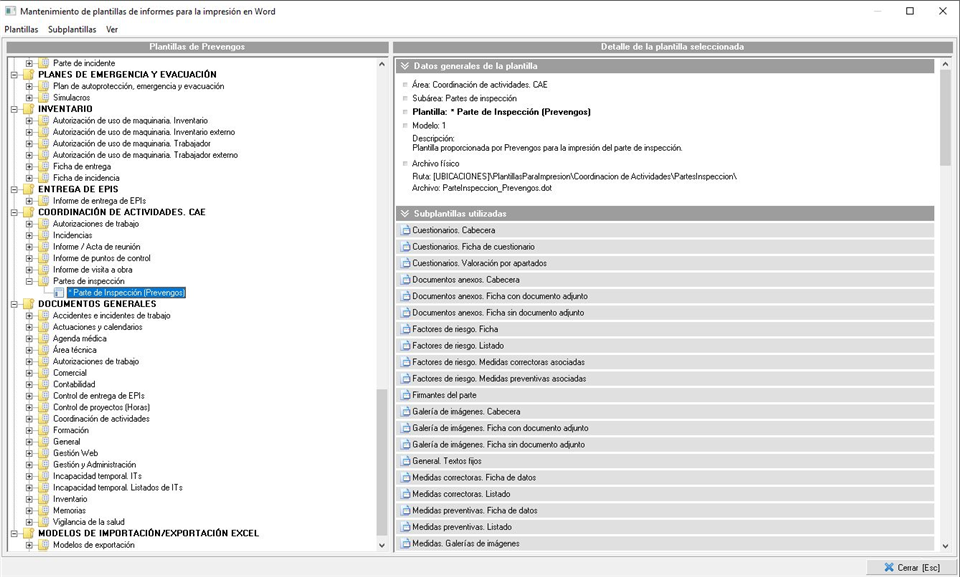960x577 pixels.
Task: Collapse the Subplantillas utilizadas section
Action: [x=404, y=214]
